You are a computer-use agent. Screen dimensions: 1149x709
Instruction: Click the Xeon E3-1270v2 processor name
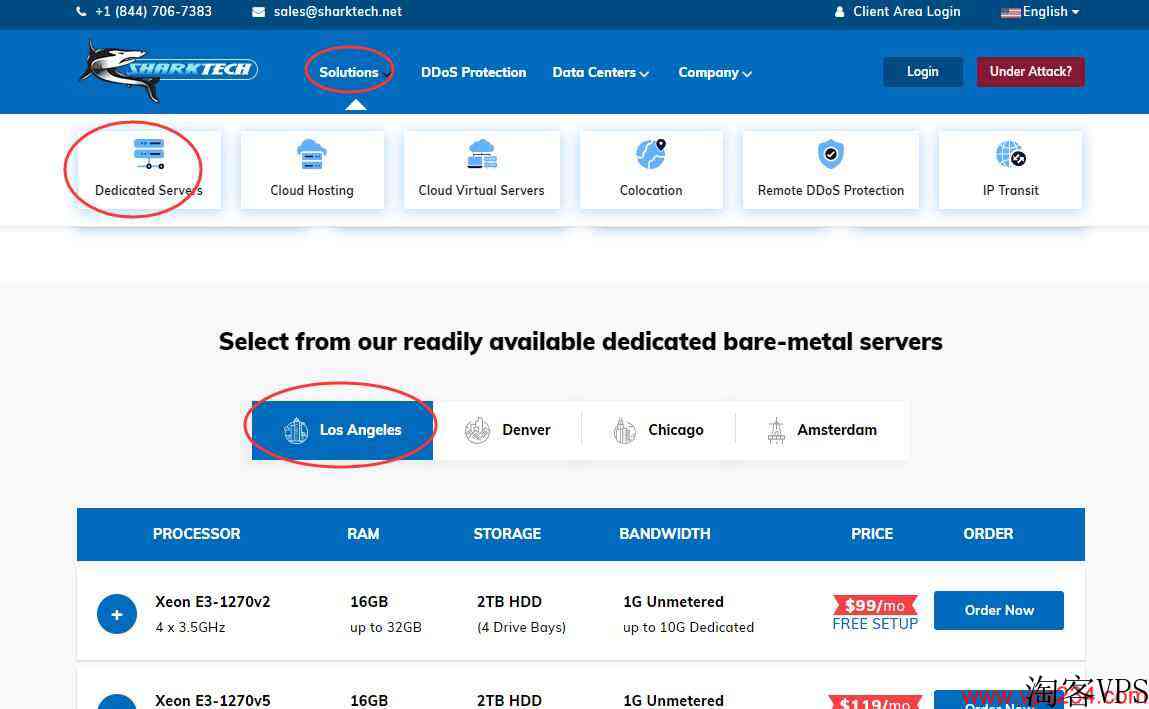[x=213, y=601]
